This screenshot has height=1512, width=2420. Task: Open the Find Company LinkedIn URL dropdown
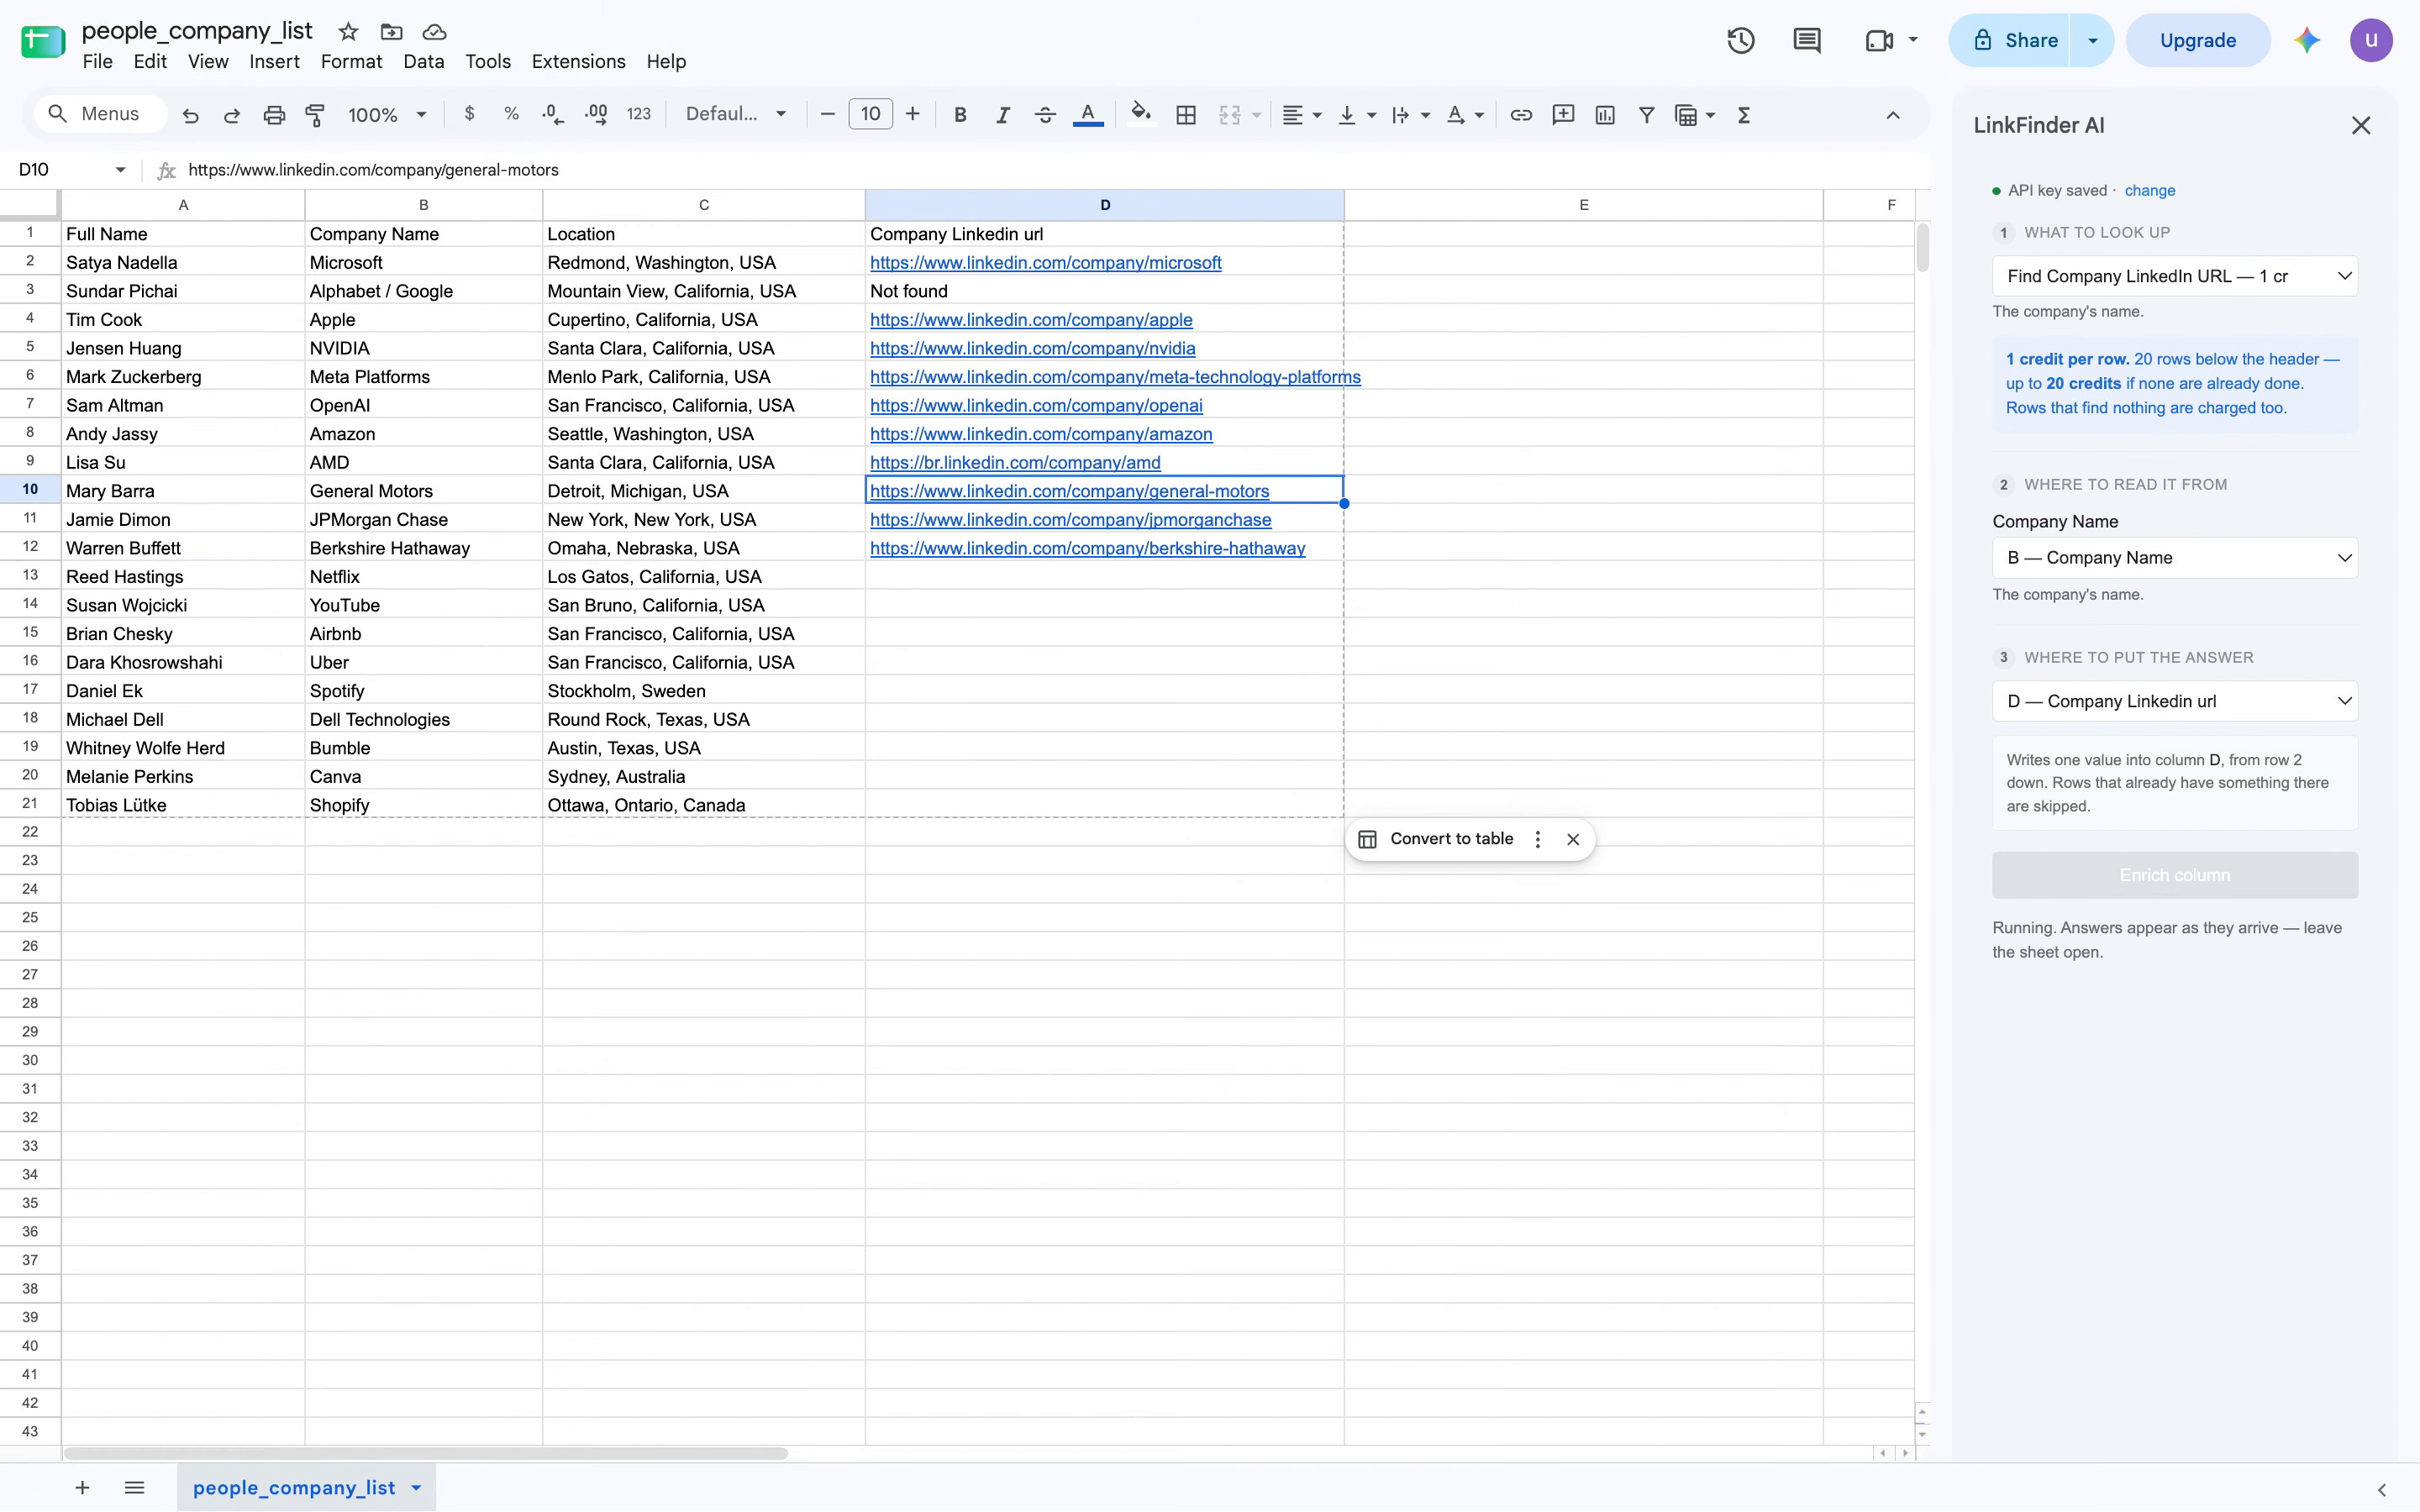tap(2174, 276)
